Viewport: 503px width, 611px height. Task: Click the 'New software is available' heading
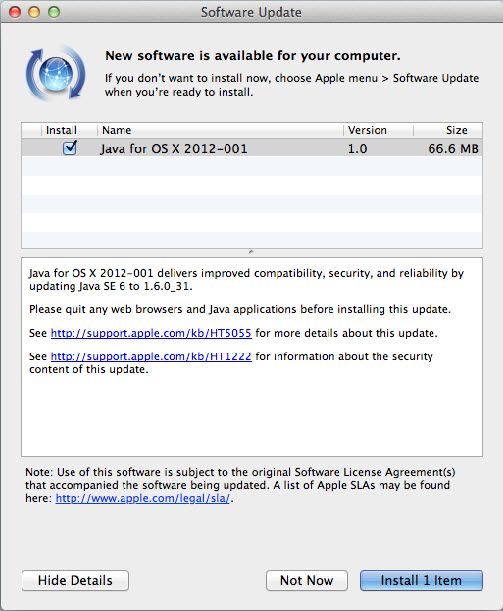253,56
